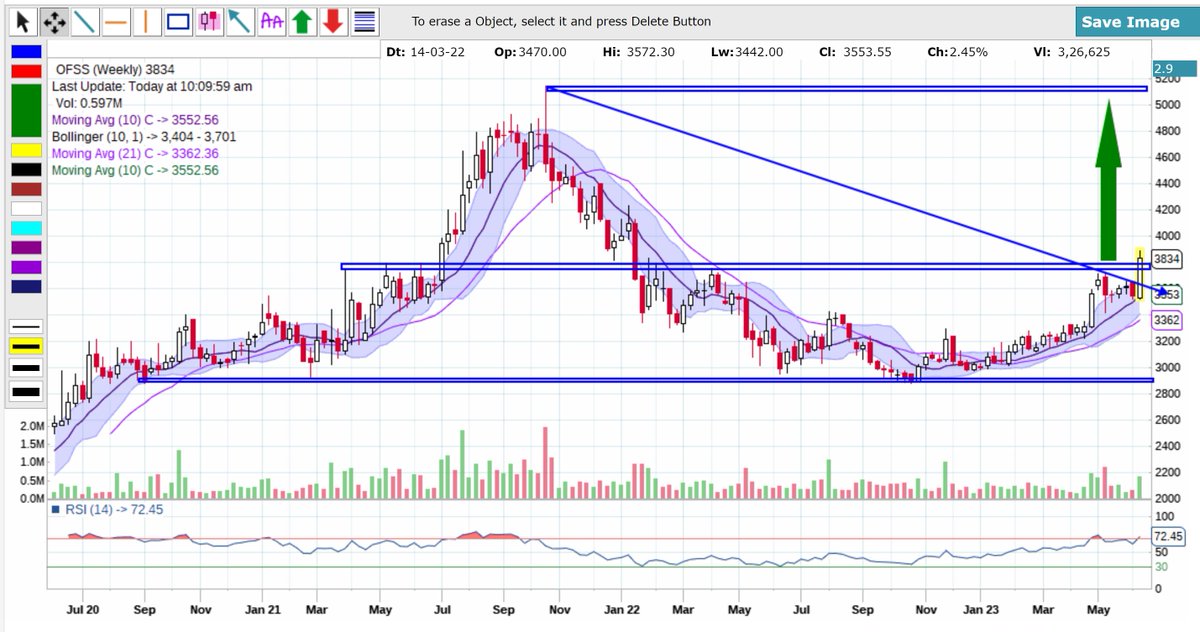This screenshot has height=632, width=1200.
Task: Select the trendline drawing tool
Action: pos(85,21)
